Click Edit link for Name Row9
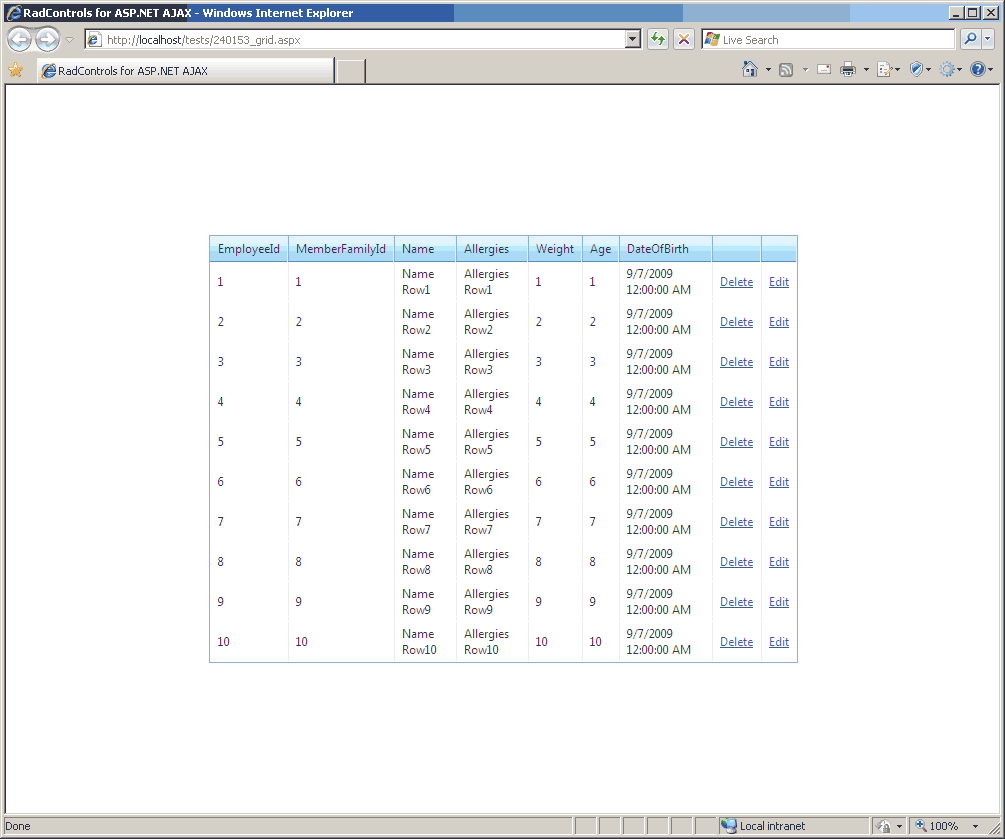1005x839 pixels. (779, 602)
